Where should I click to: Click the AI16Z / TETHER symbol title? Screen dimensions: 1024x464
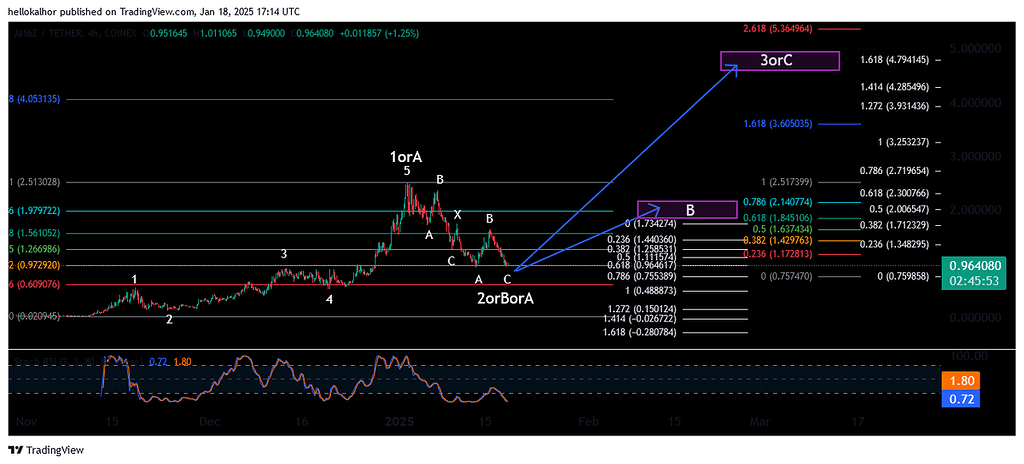point(45,33)
